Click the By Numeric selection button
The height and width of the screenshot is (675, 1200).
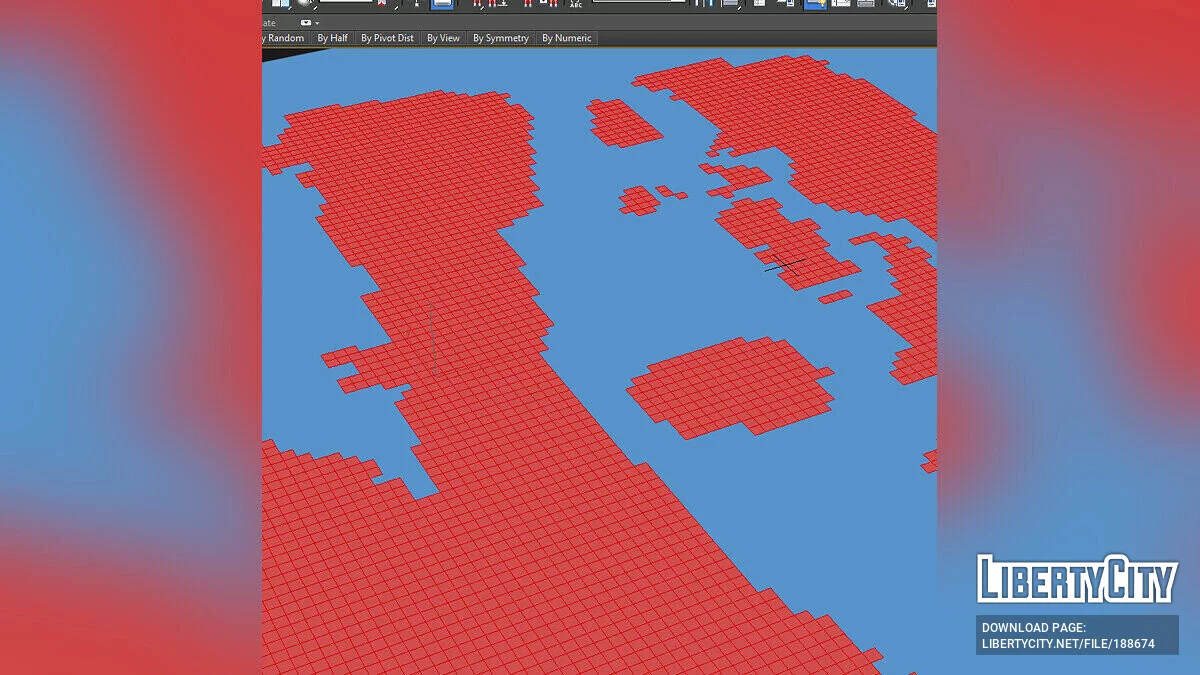567,37
